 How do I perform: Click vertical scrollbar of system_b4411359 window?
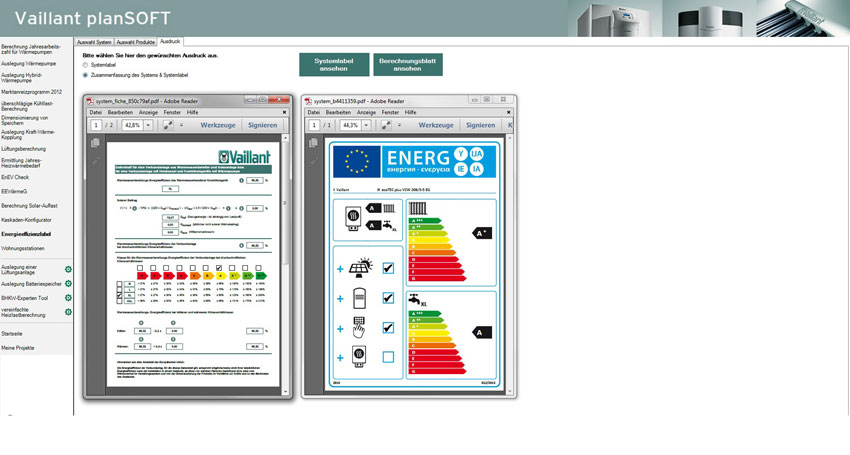[x=510, y=265]
